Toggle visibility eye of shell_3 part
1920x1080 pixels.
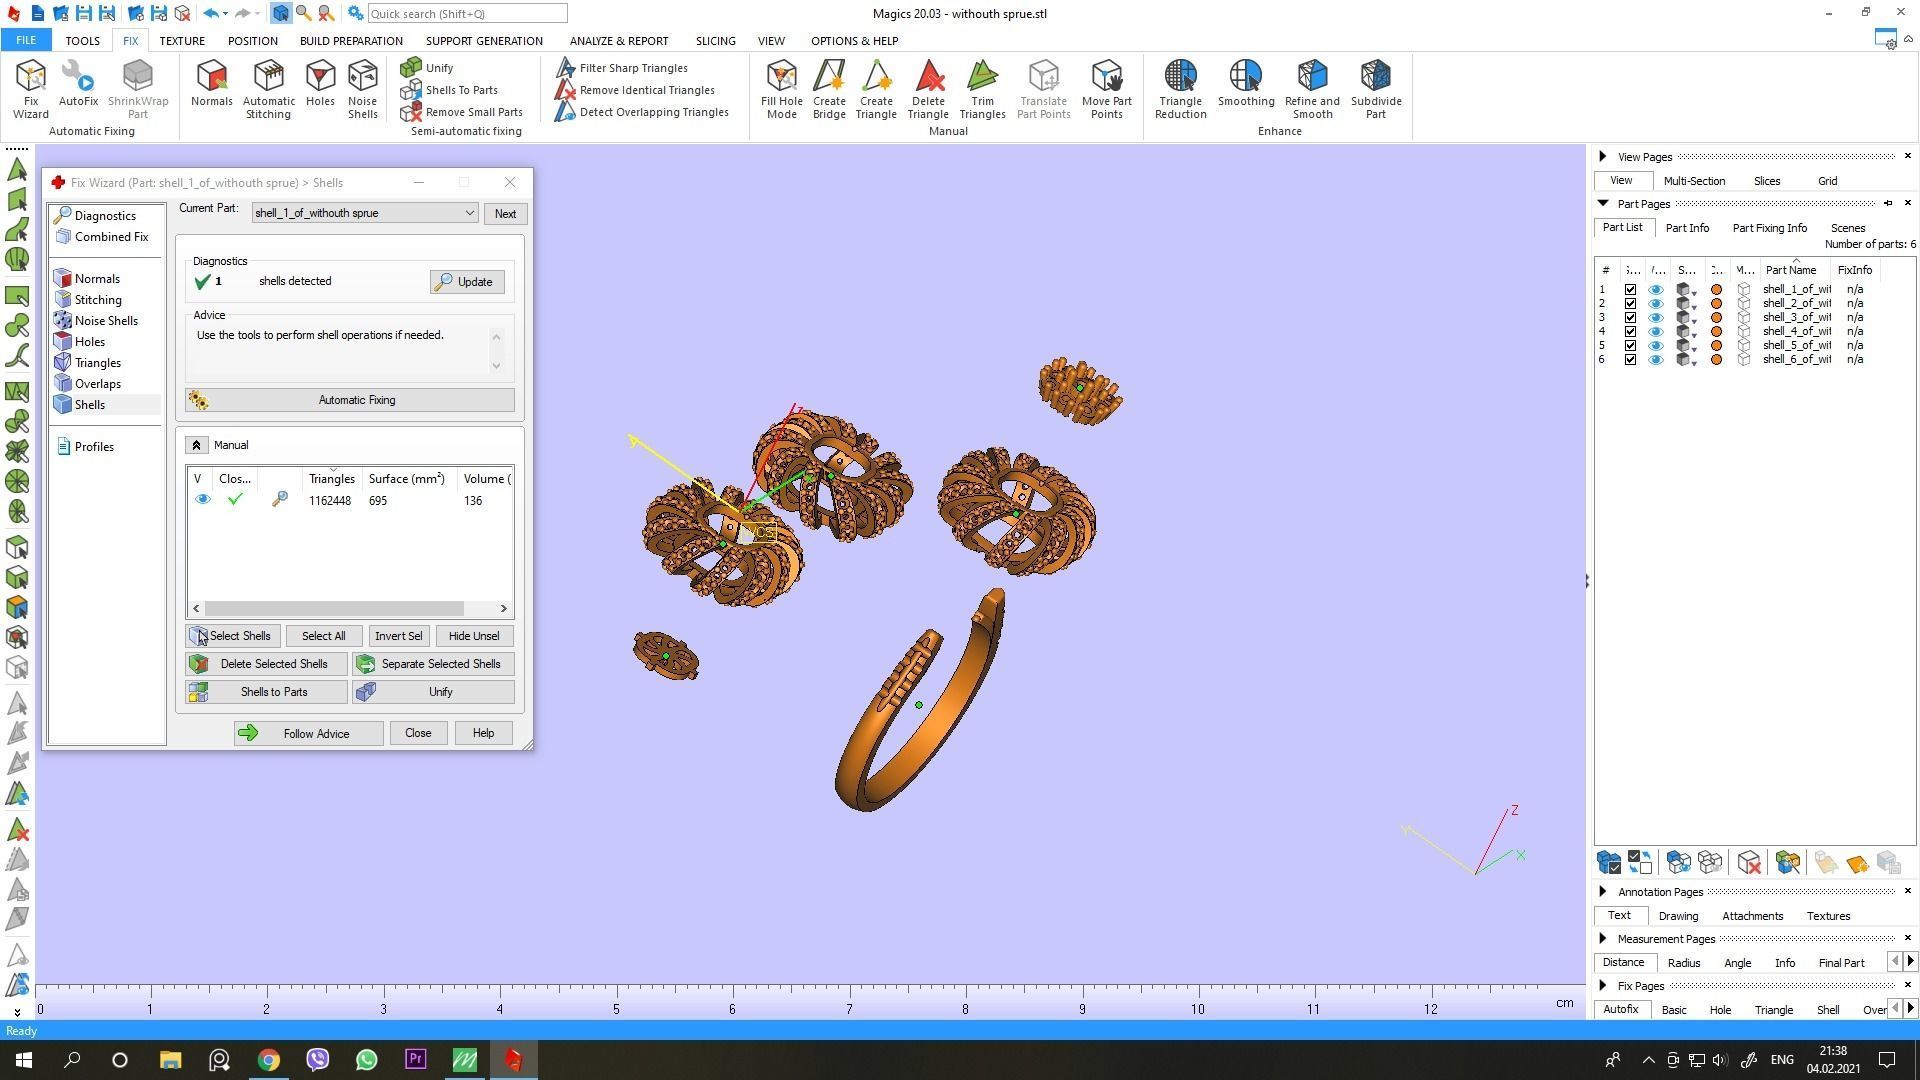(1656, 318)
